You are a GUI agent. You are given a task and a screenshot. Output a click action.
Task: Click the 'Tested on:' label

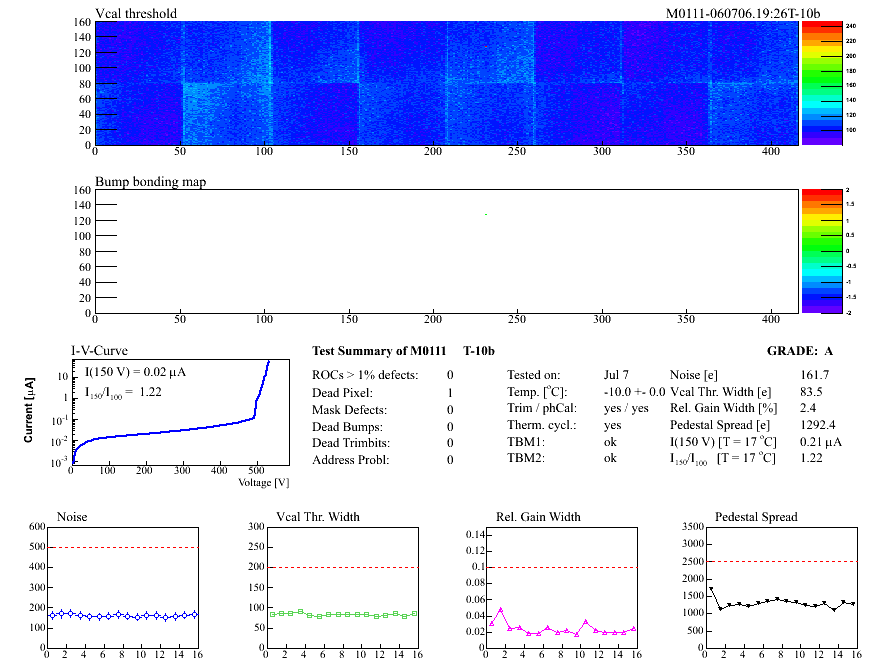point(534,375)
